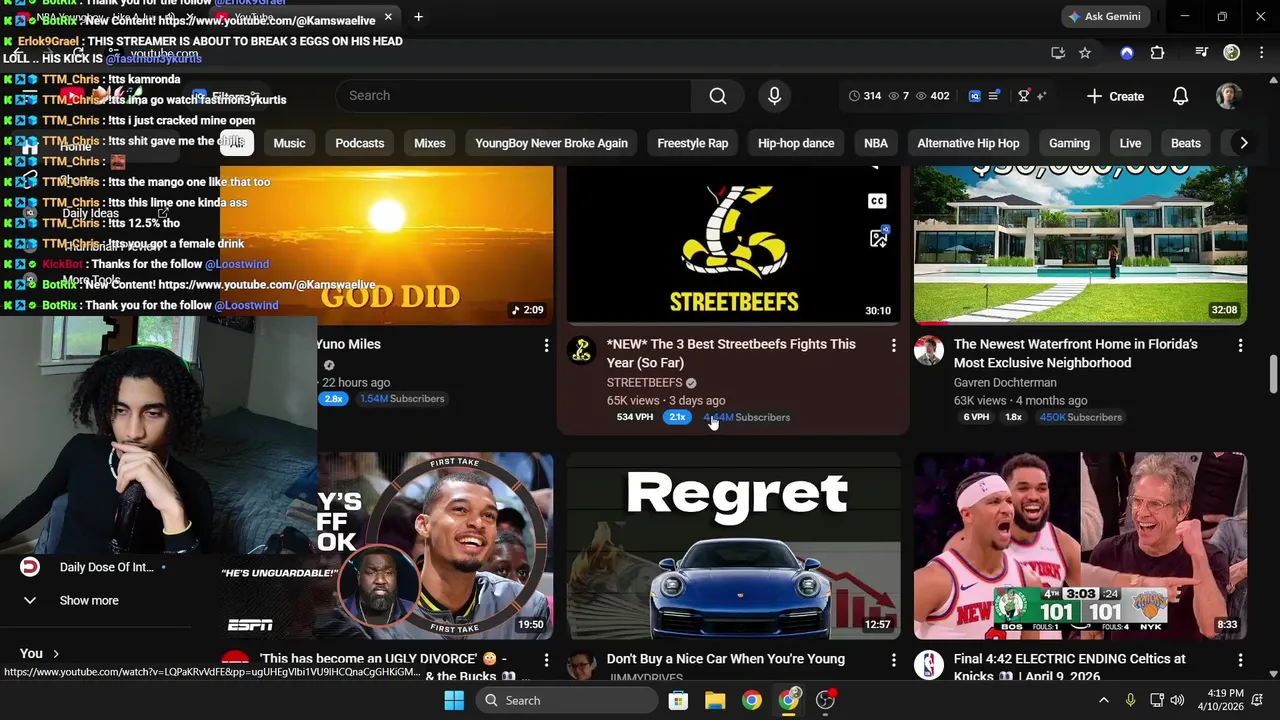Screen dimensions: 1280x720
Task: Click CC icon on Streetbeefs thumbnail
Action: pos(877,201)
